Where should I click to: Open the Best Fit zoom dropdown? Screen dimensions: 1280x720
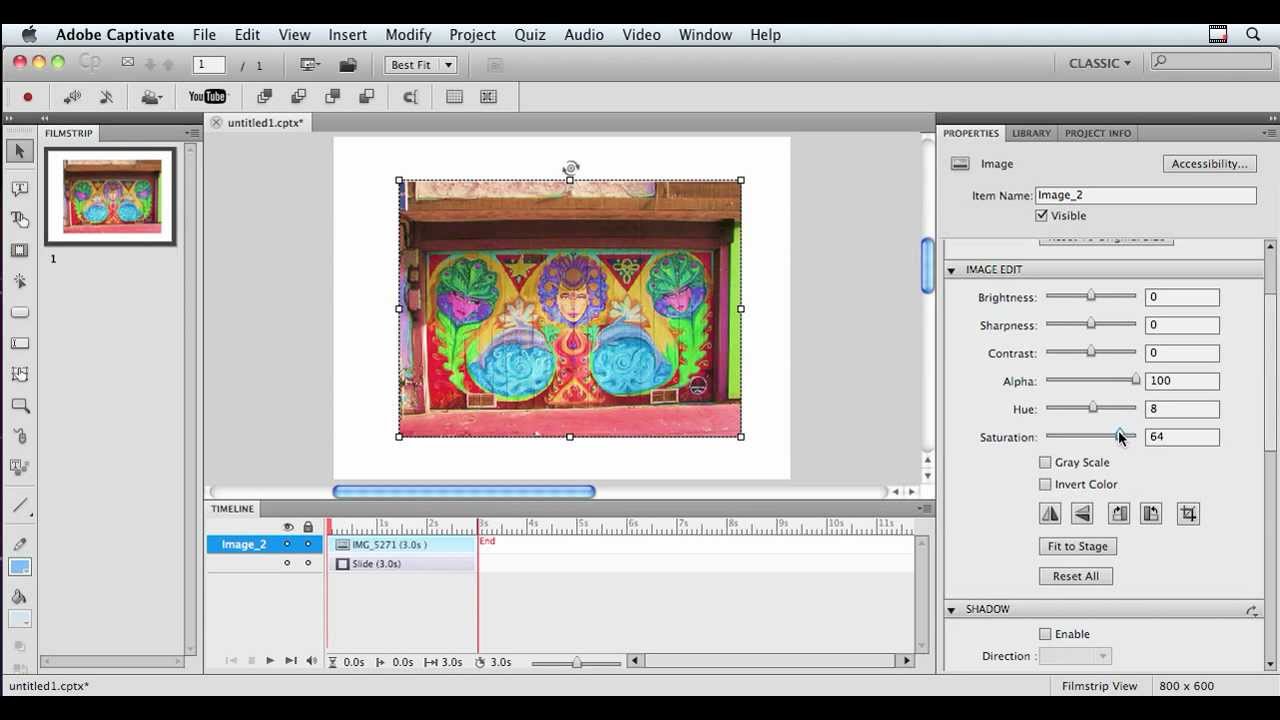(x=420, y=65)
